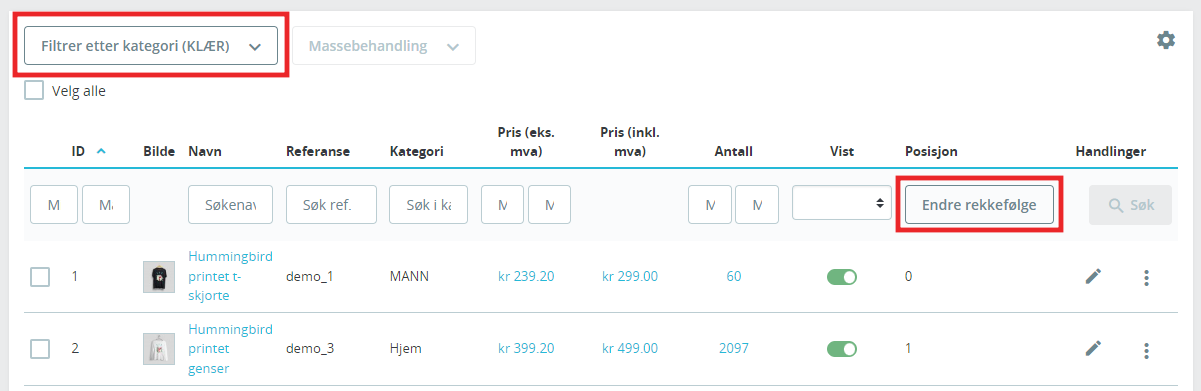Toggle Vist switch for demo_3 product
Screen dimensions: 1201x391
[x=843, y=349]
